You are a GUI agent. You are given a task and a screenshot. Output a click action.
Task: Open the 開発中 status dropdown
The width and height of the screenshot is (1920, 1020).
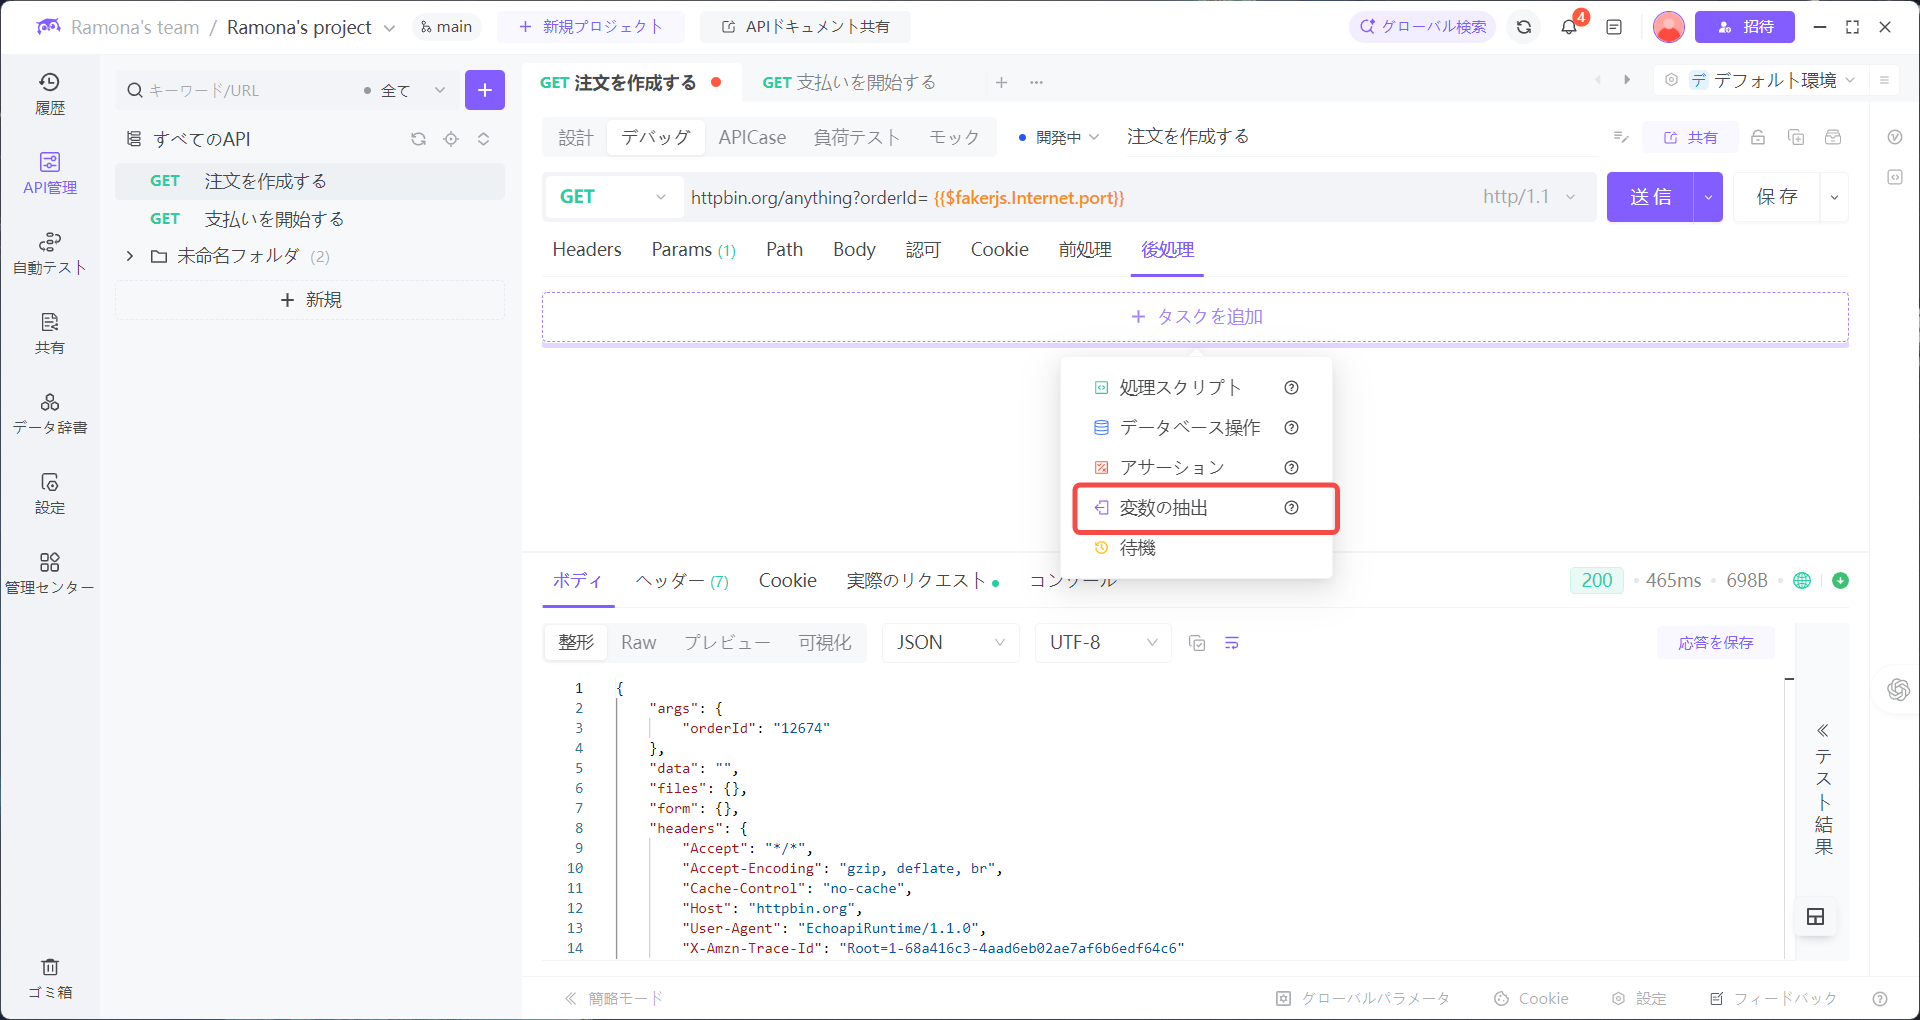click(x=1057, y=137)
